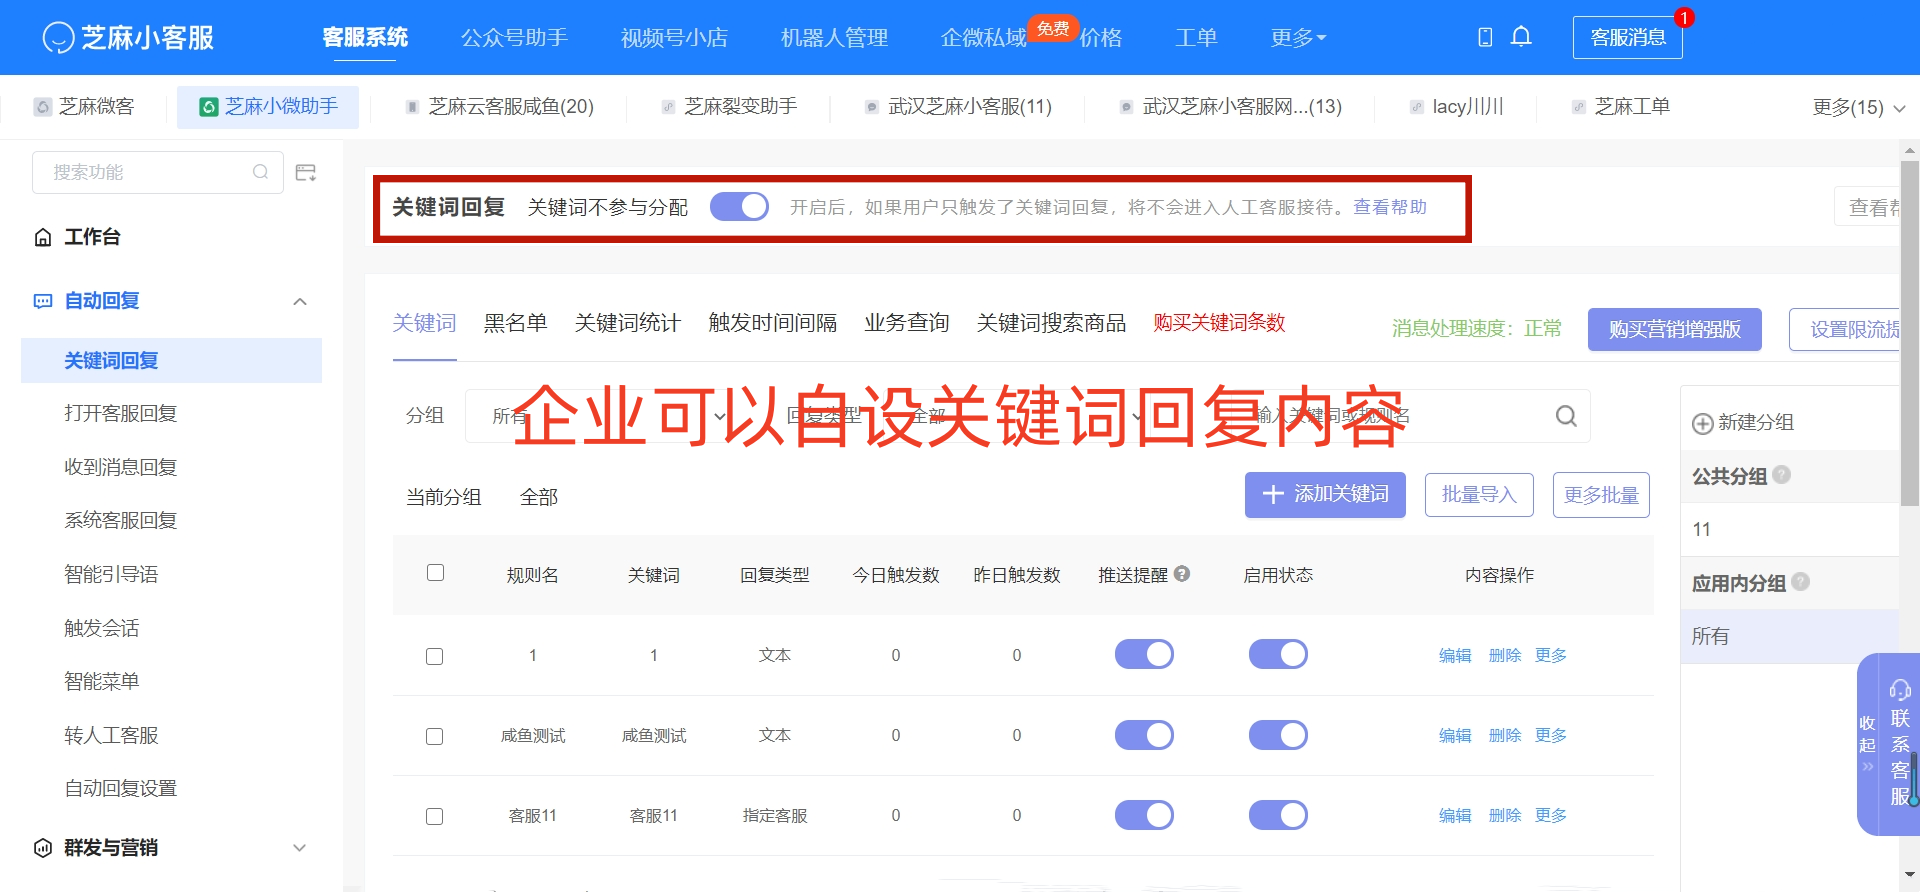Click the help icon beside 推送提醒
Image resolution: width=1920 pixels, height=892 pixels.
coord(1182,574)
